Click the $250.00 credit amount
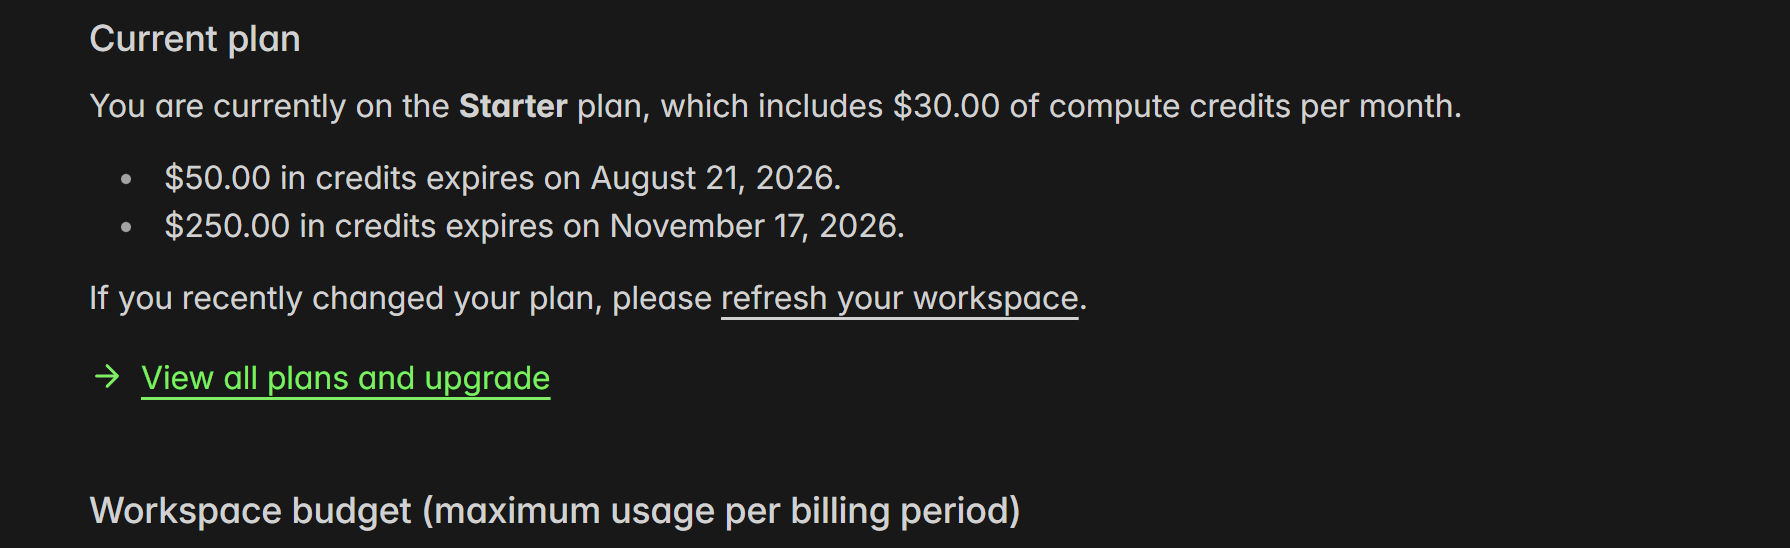 (227, 226)
